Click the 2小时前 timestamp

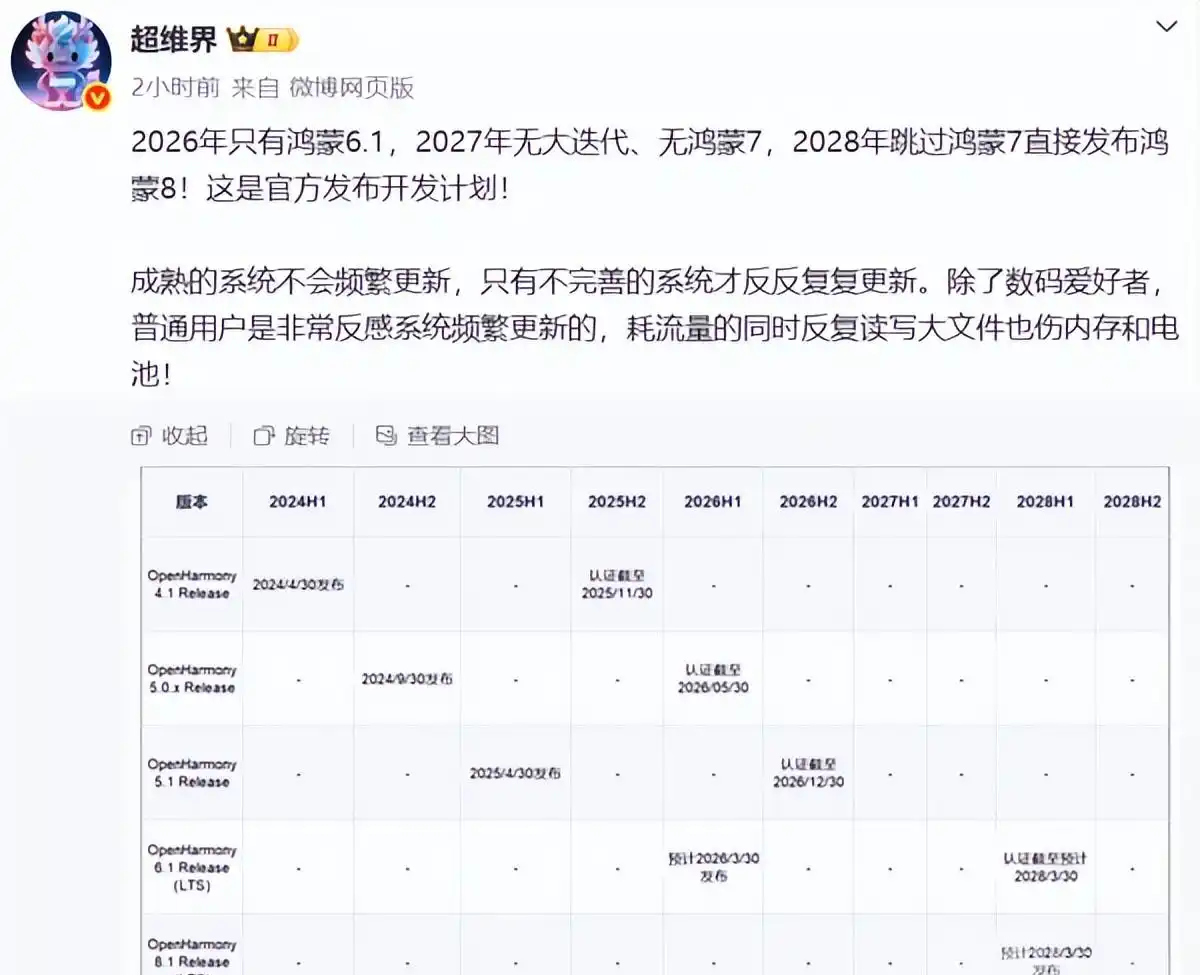(175, 88)
